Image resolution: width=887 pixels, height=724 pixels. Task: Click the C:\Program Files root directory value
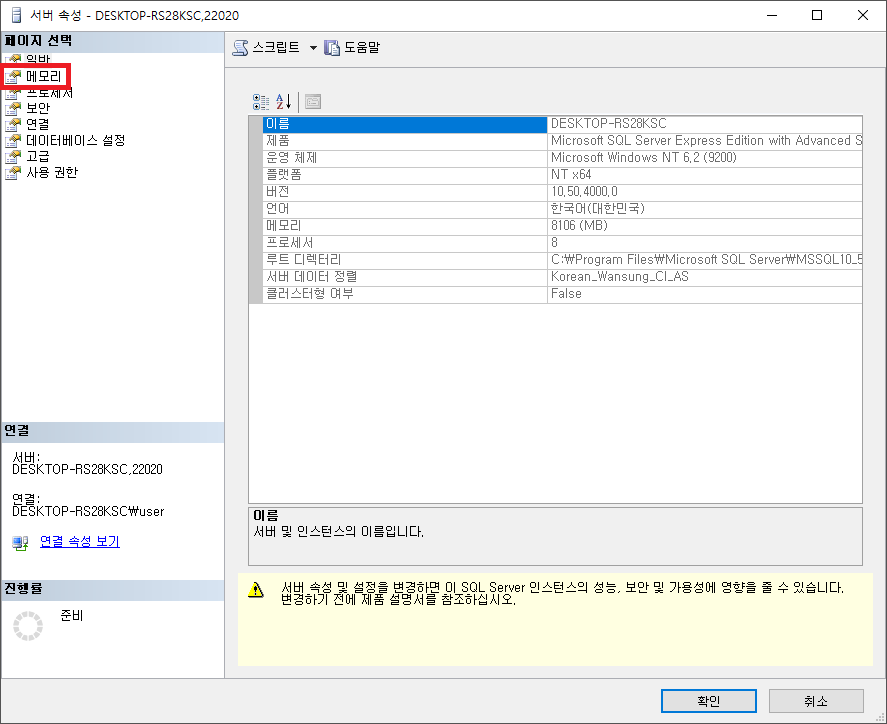click(706, 259)
